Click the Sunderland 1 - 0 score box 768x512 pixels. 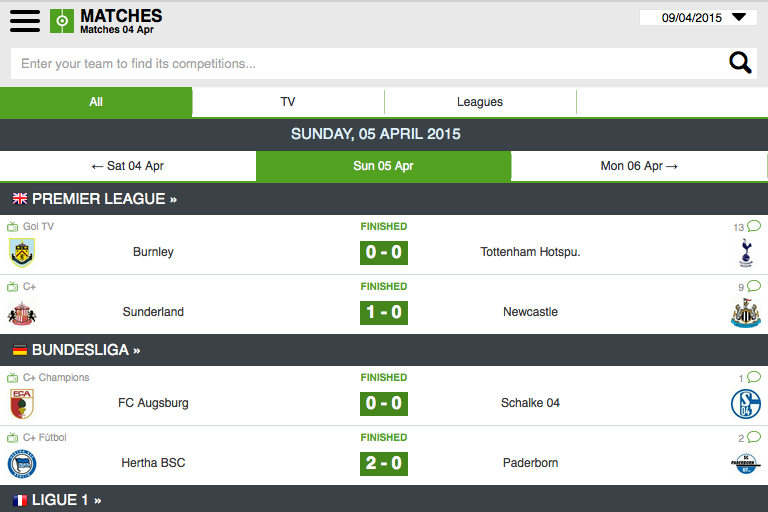click(x=384, y=312)
